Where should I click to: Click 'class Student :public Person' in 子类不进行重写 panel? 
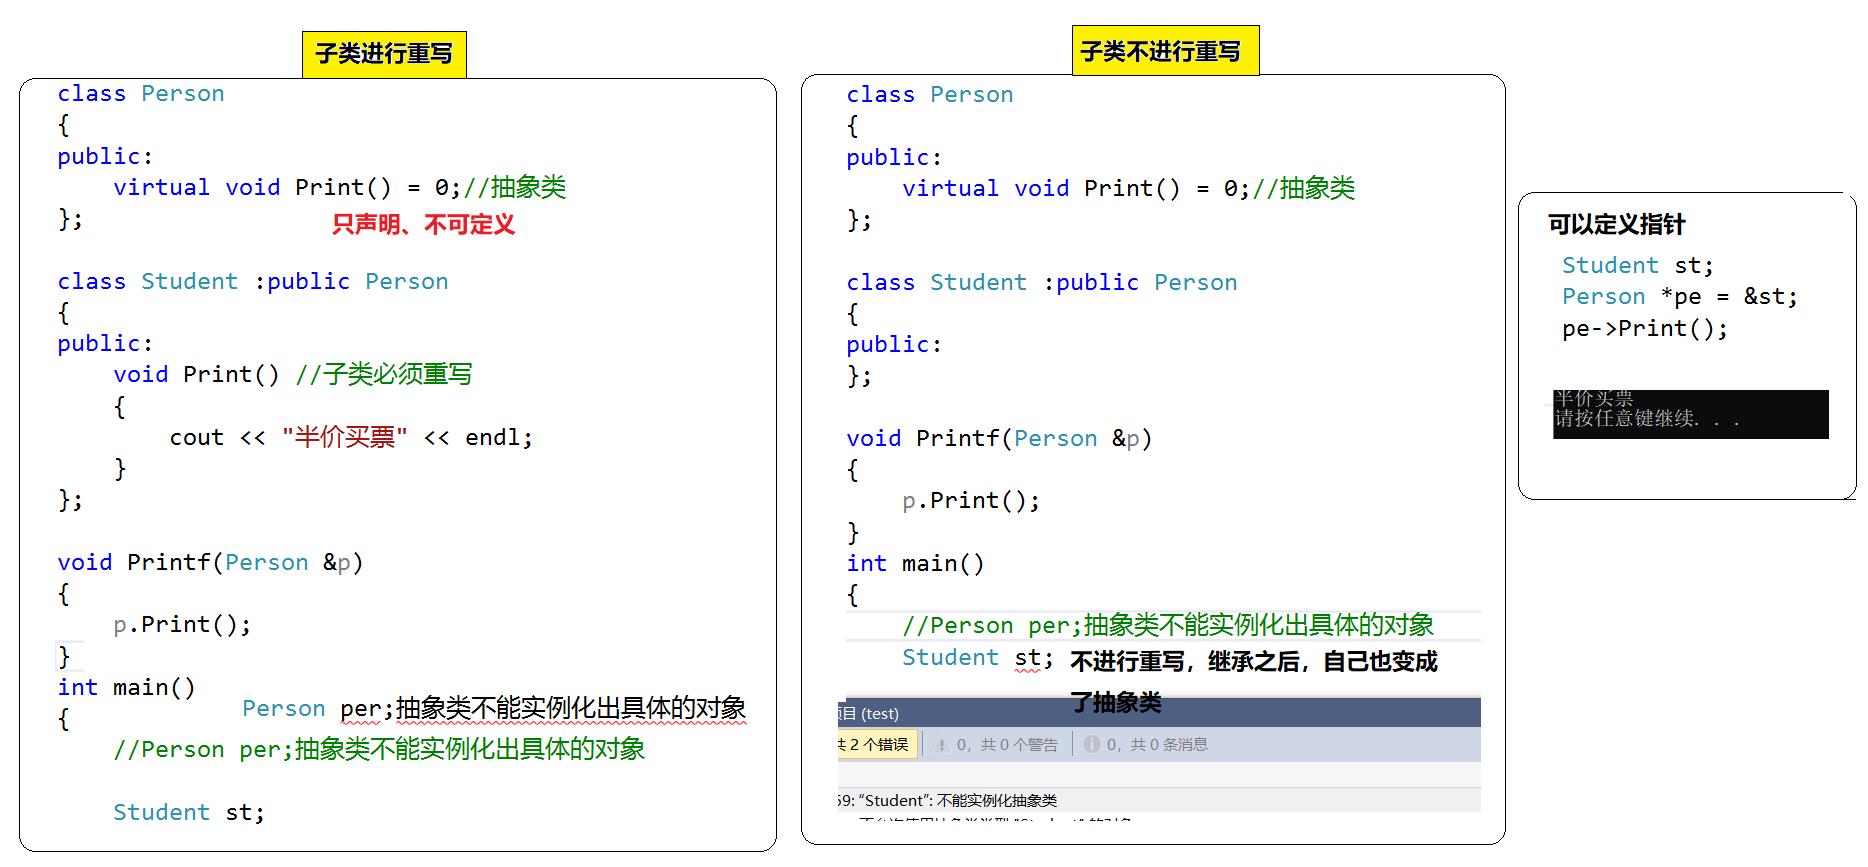tap(1042, 282)
